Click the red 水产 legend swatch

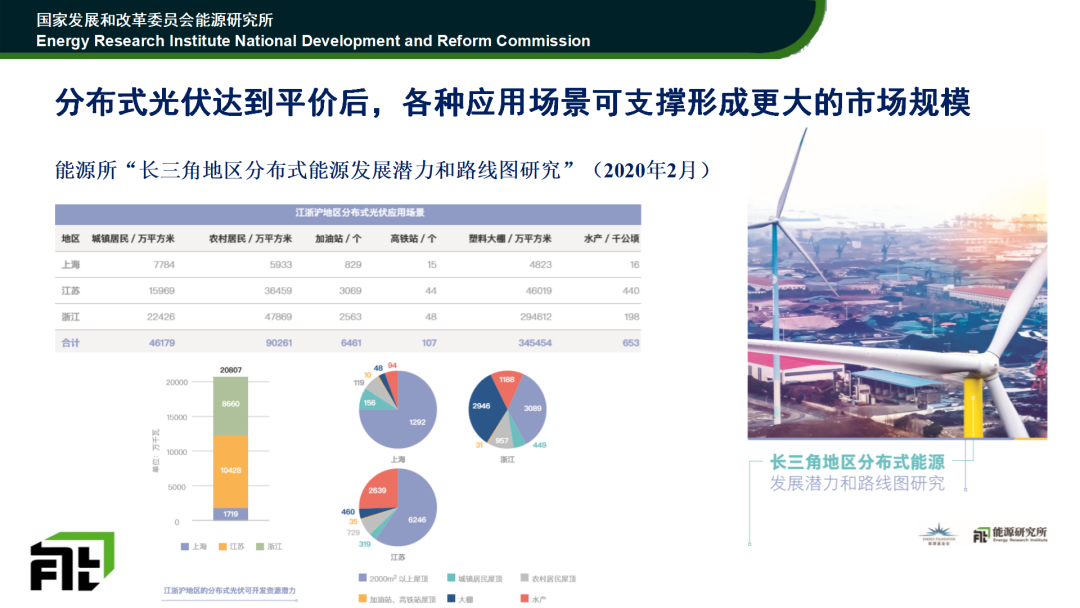pos(524,598)
